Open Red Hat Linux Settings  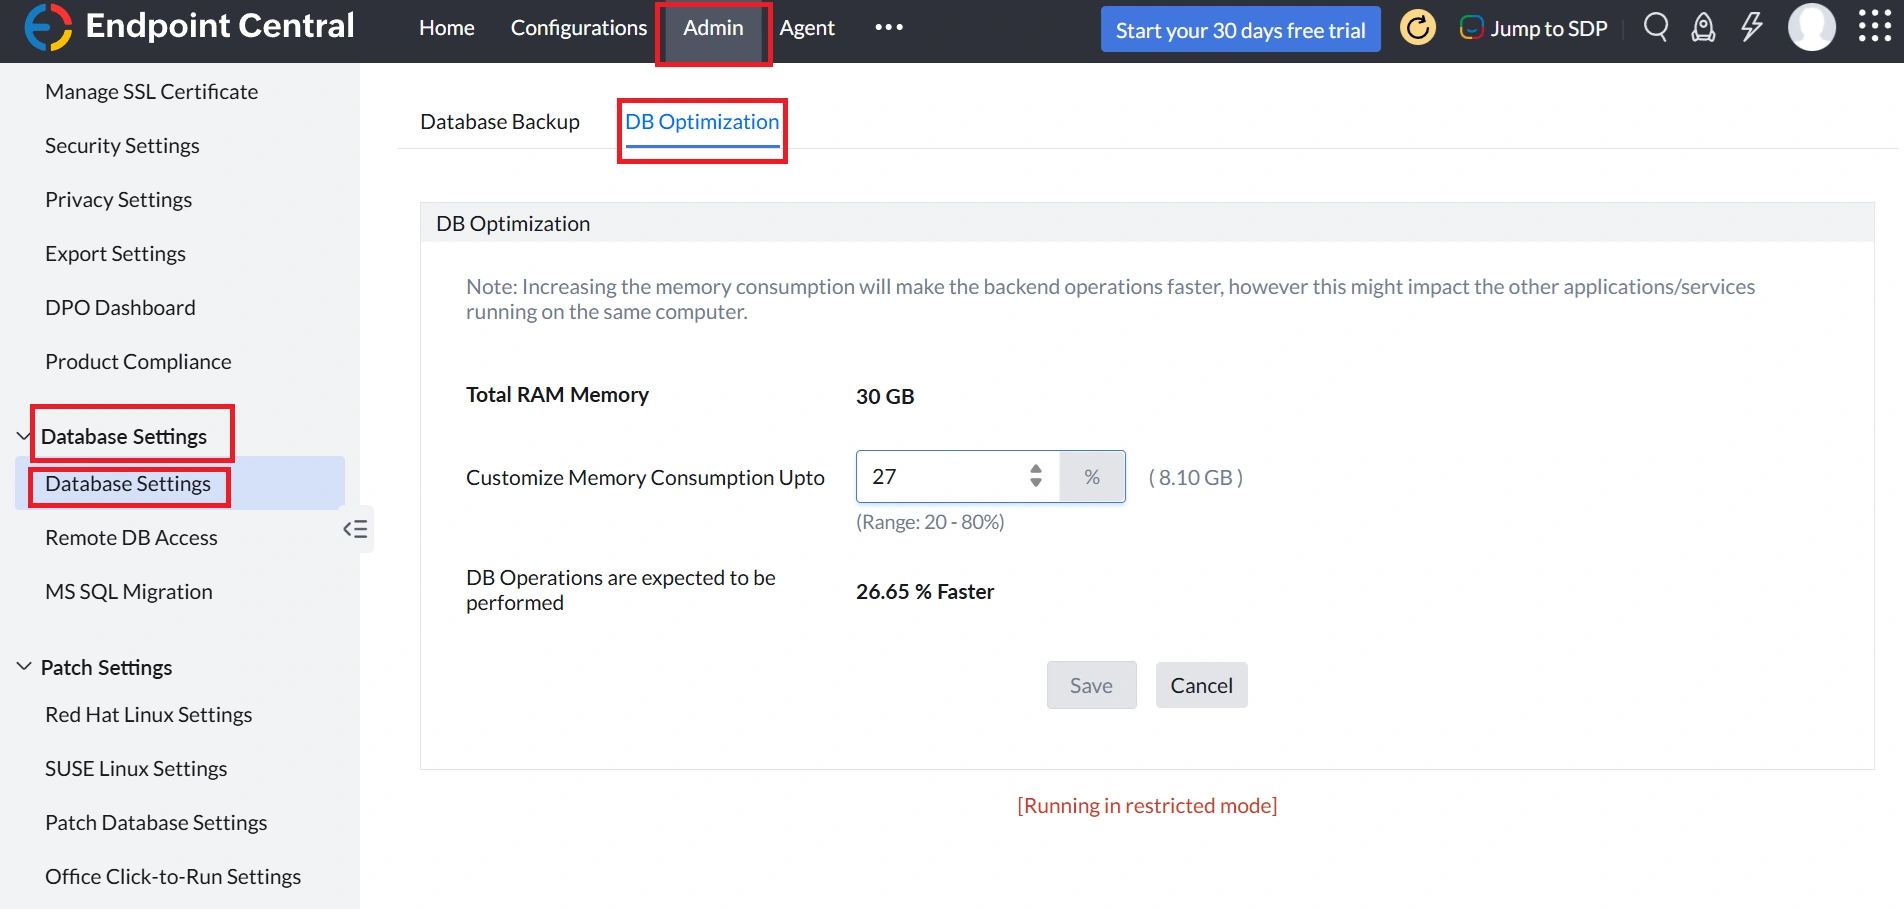[x=148, y=715]
